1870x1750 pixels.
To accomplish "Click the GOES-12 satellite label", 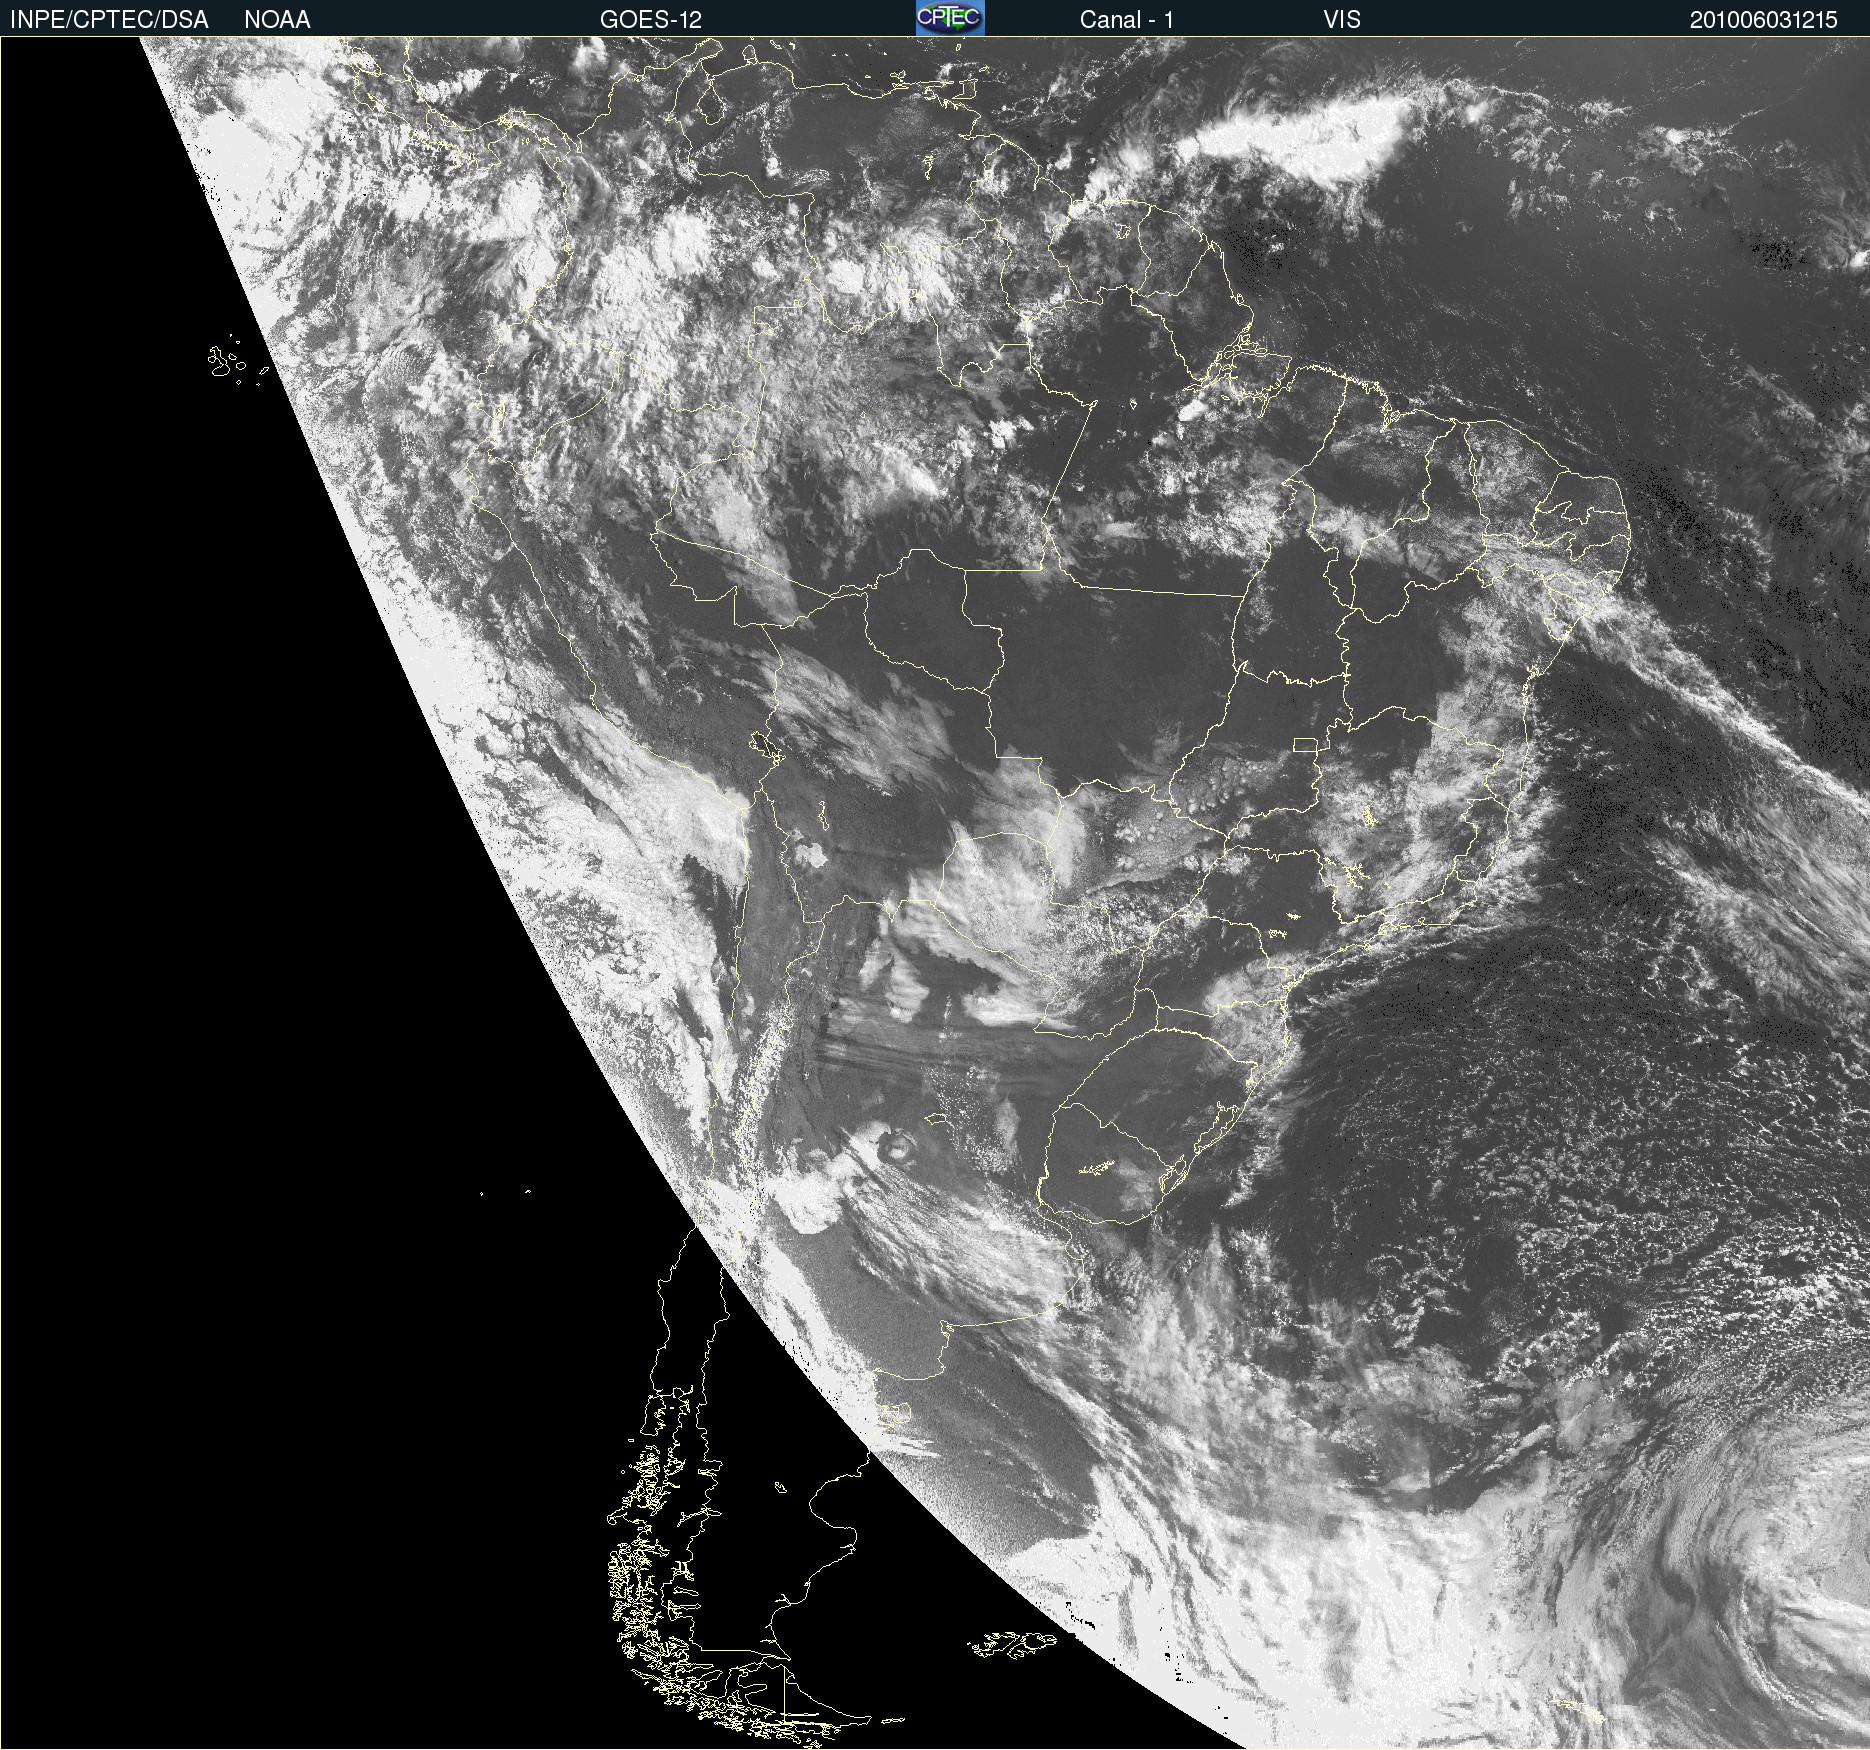I will coord(650,19).
